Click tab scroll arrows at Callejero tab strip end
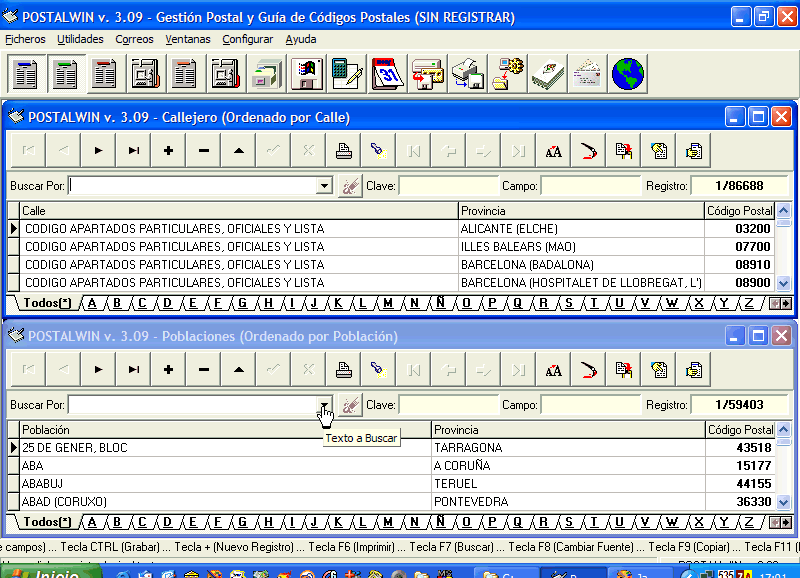 coord(781,304)
